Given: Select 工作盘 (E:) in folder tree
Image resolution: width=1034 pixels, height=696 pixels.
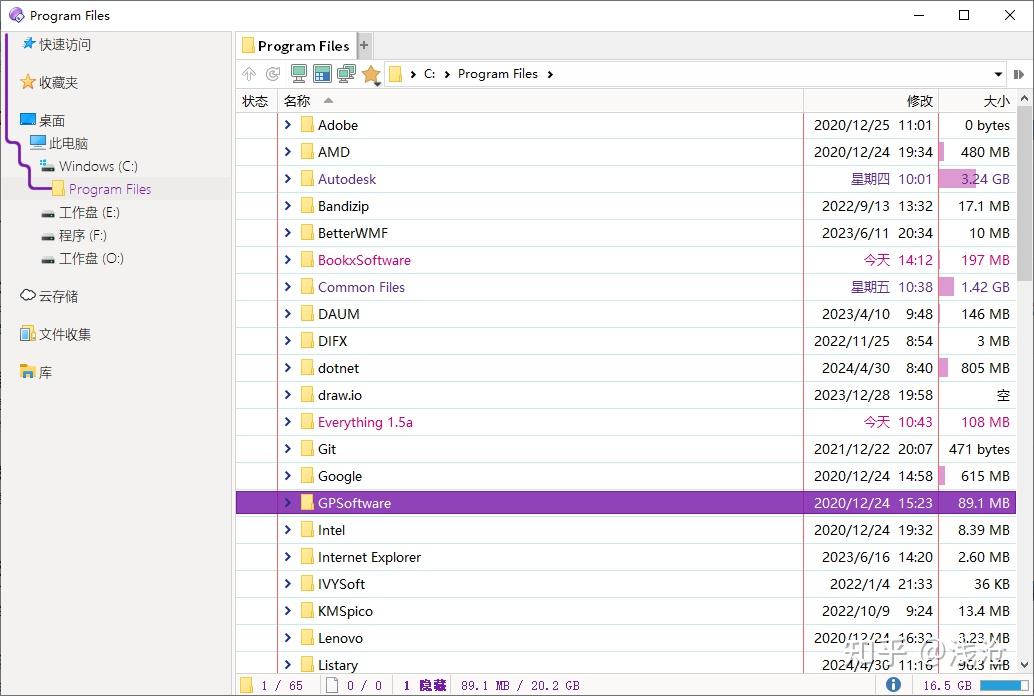Looking at the screenshot, I should pos(88,212).
